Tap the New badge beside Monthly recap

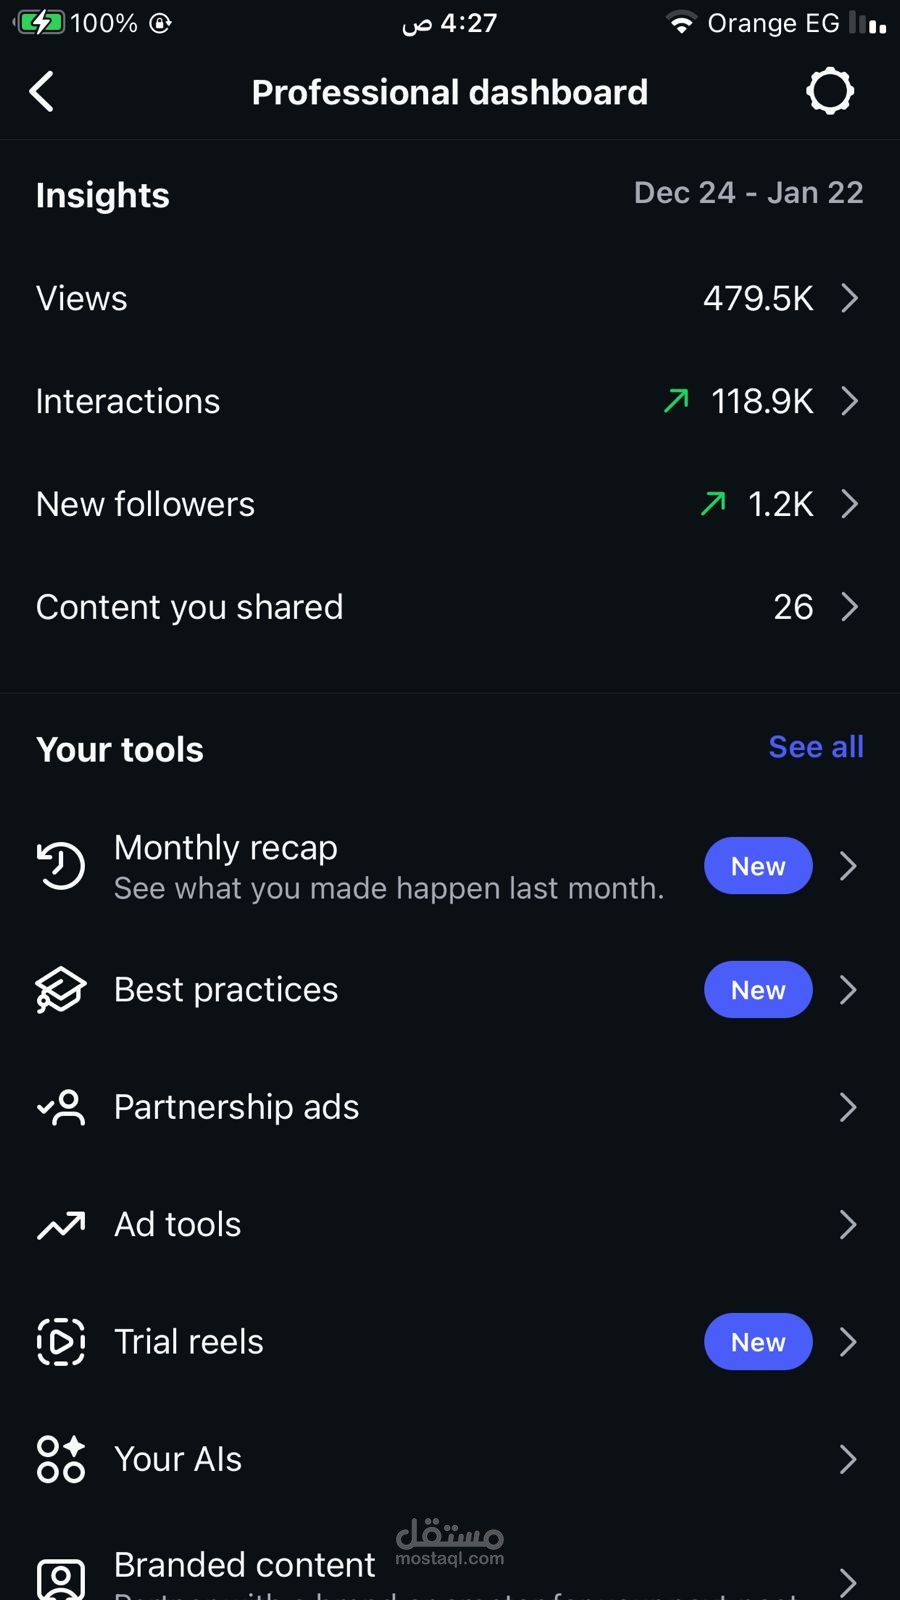click(x=758, y=866)
